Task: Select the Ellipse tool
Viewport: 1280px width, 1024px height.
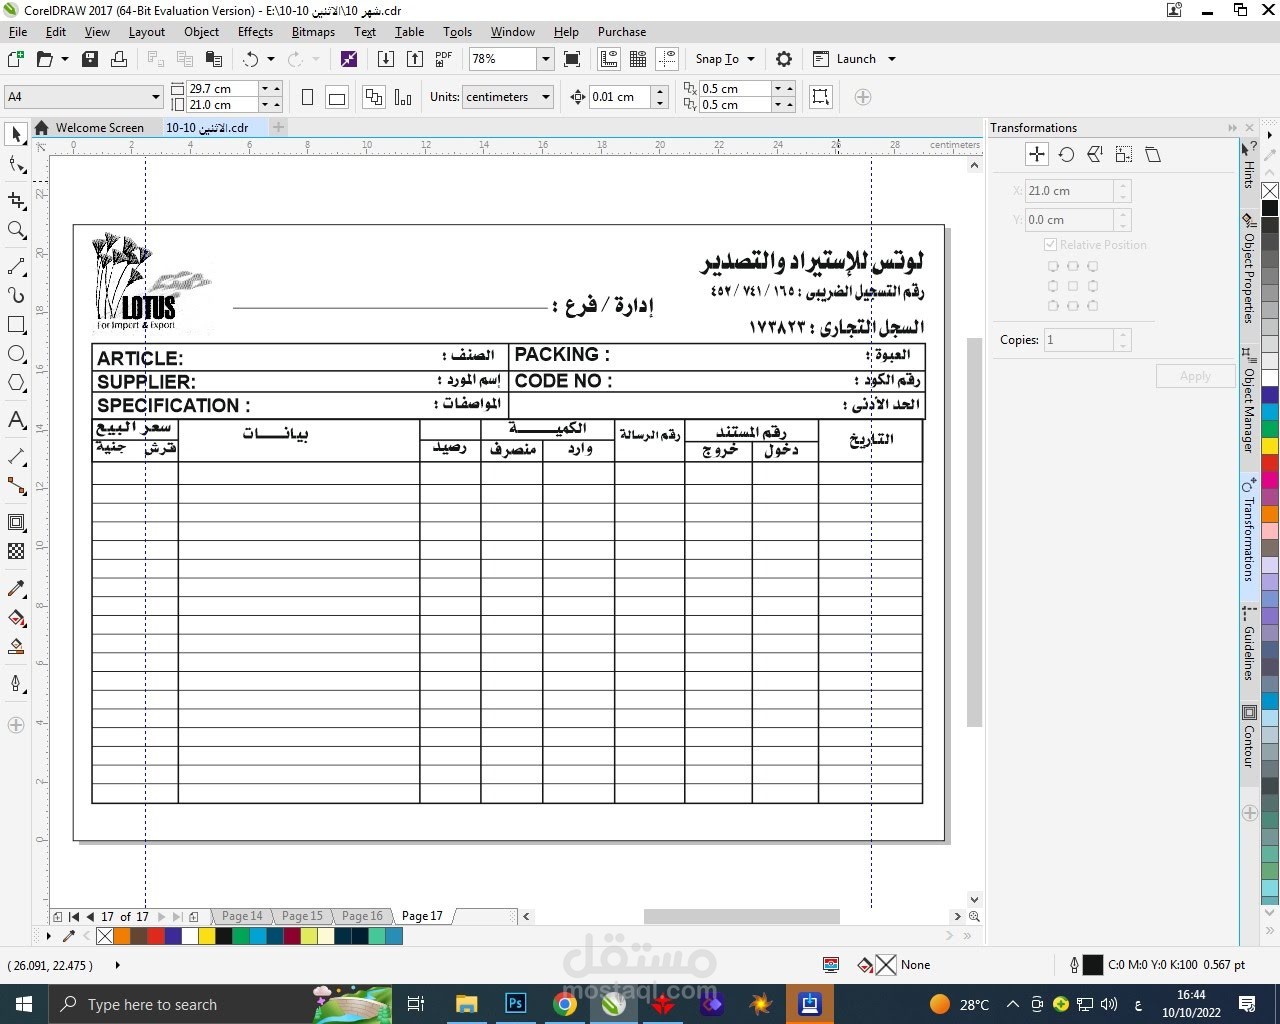Action: [x=16, y=354]
